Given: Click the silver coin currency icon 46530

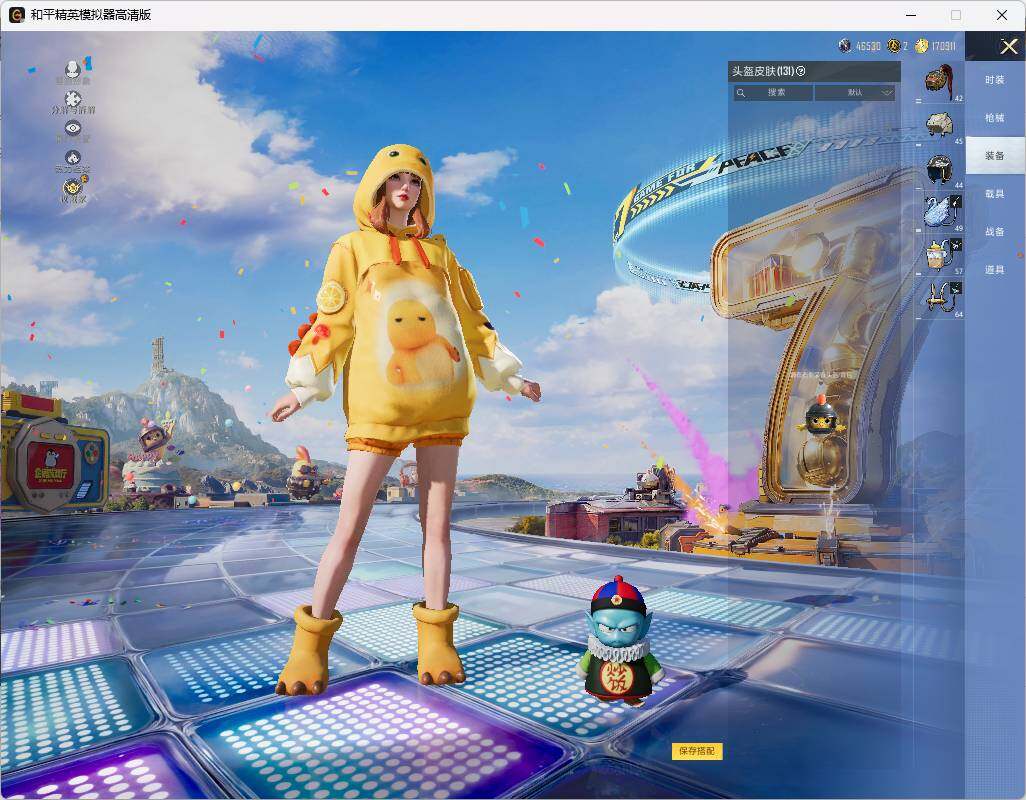Looking at the screenshot, I should point(845,46).
